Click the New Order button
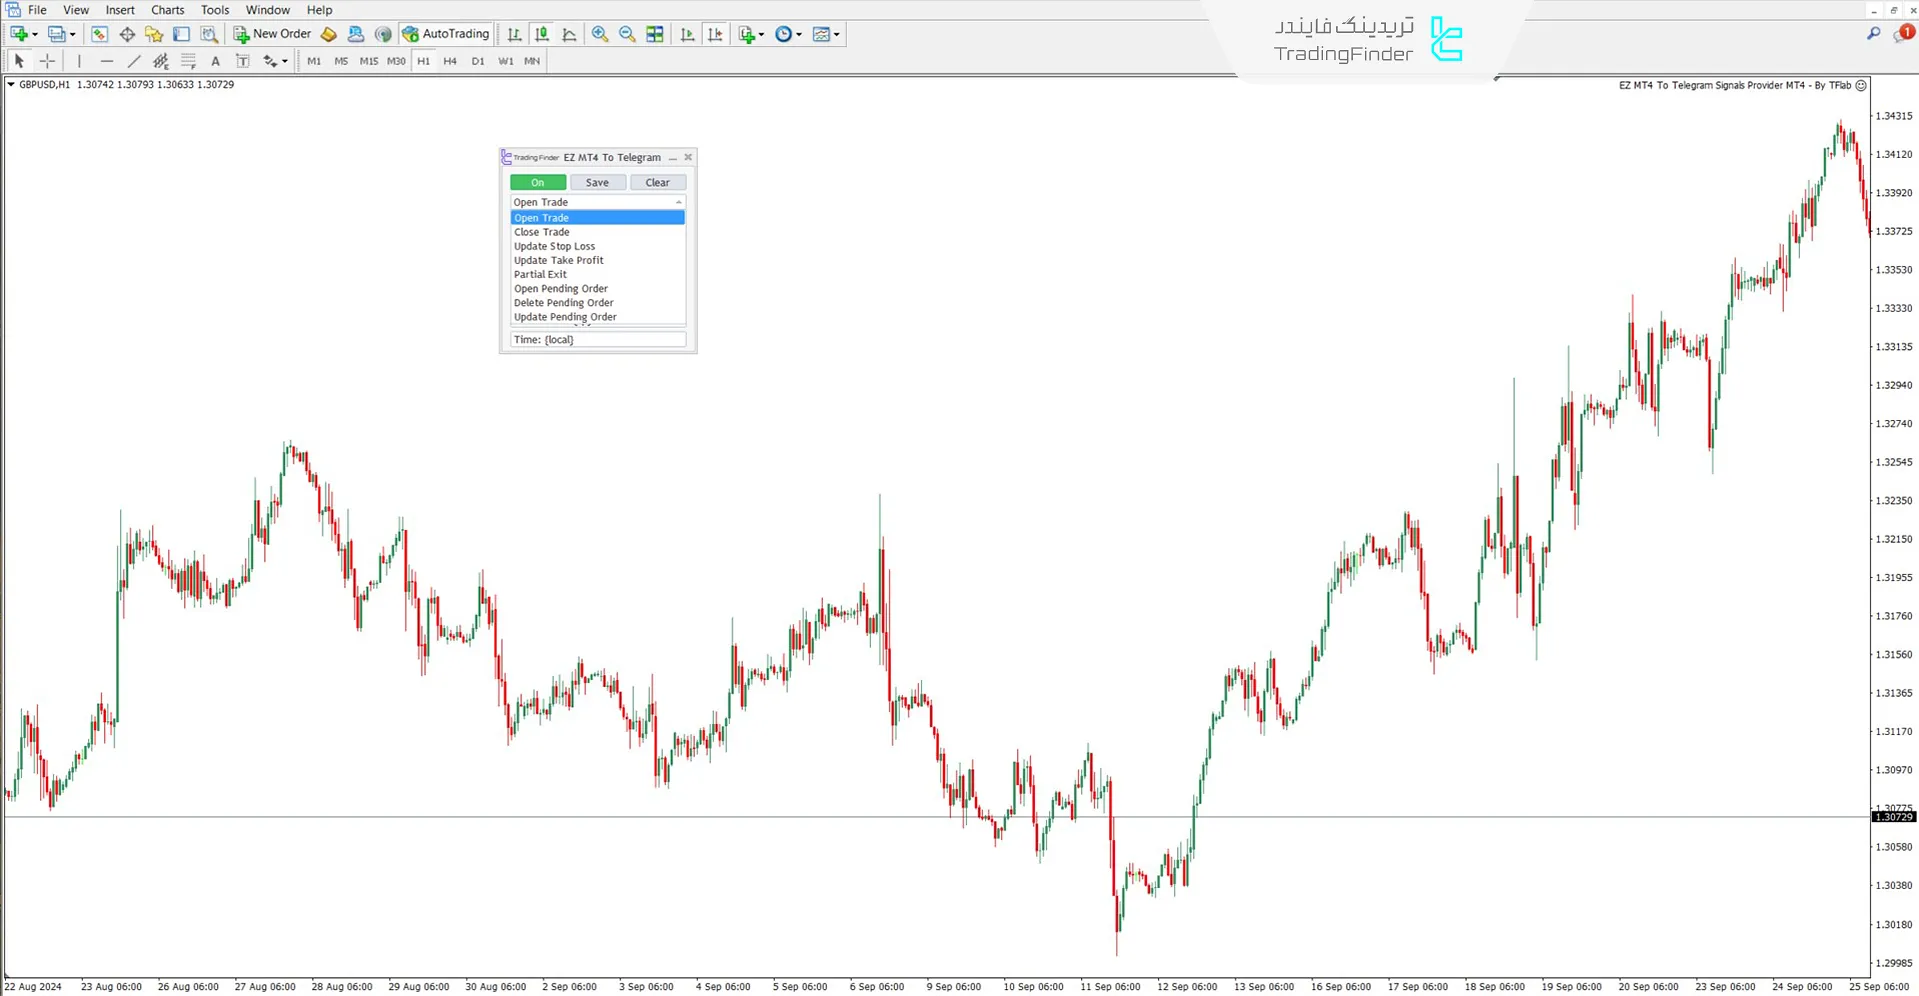The height and width of the screenshot is (996, 1919). point(272,34)
